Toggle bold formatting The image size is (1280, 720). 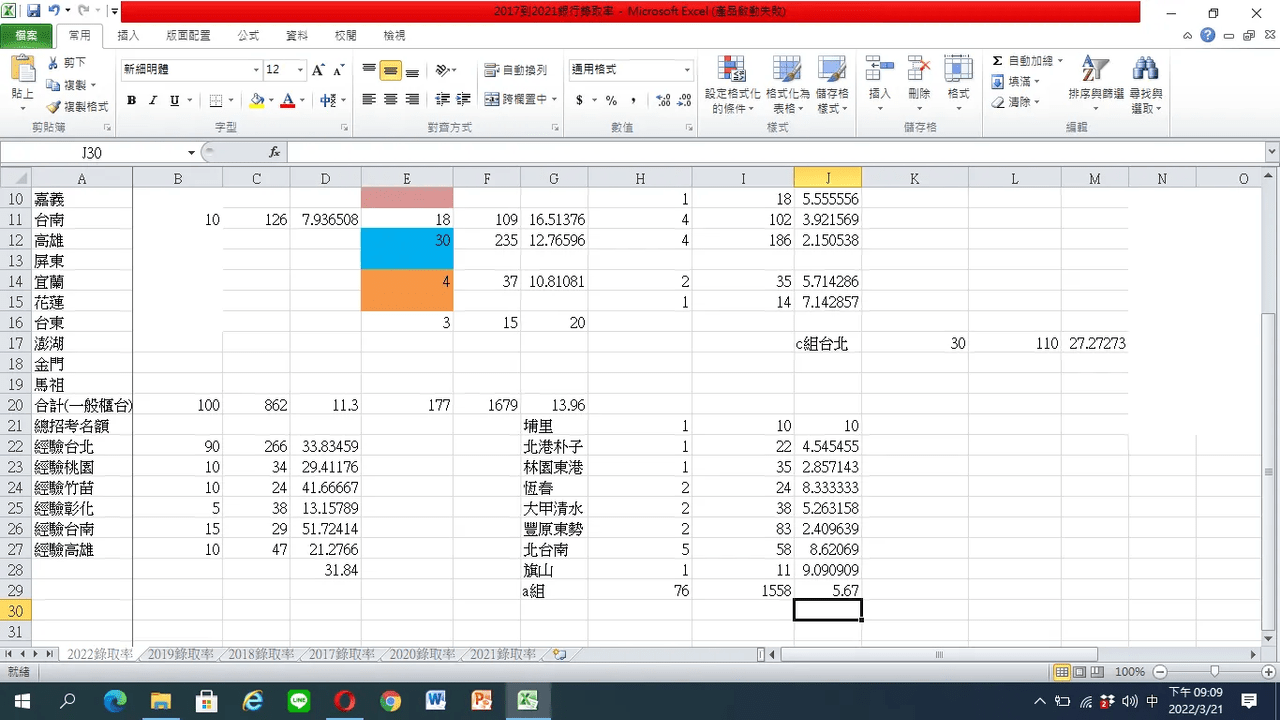pos(131,100)
